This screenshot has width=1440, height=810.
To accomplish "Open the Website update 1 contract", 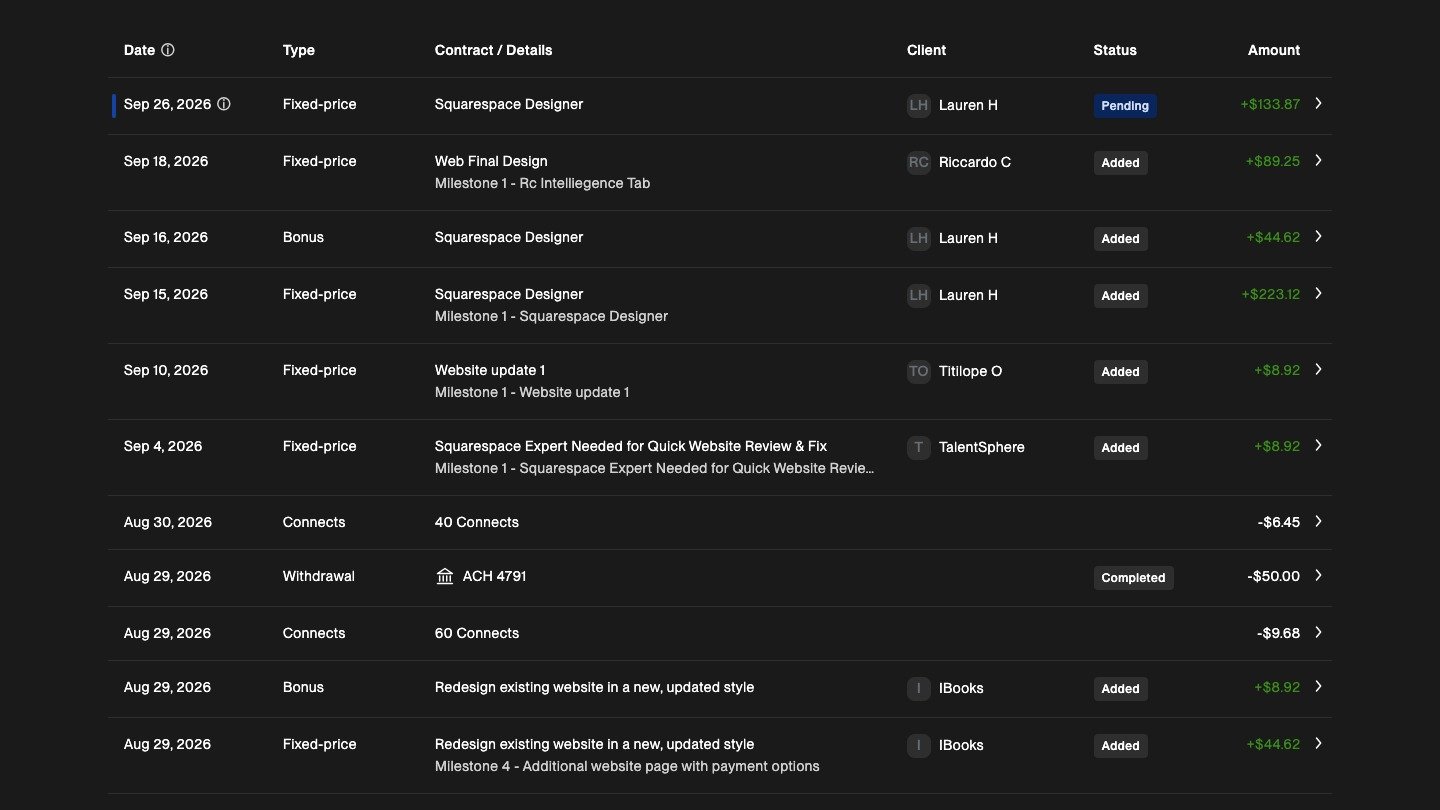I will (490, 370).
